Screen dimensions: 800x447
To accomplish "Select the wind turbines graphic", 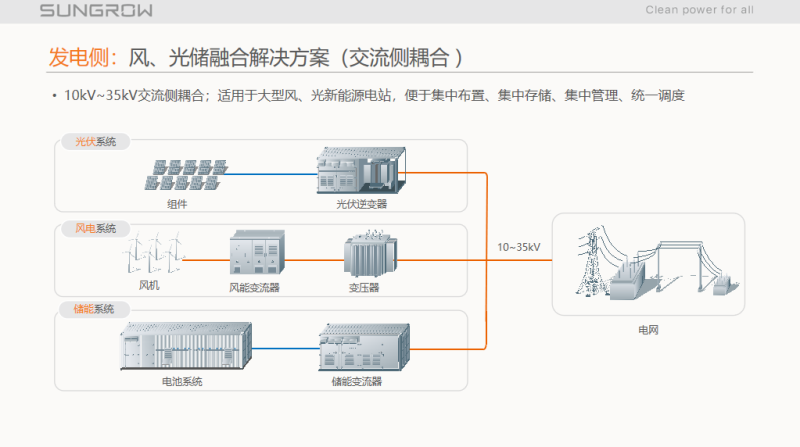I will (154, 253).
